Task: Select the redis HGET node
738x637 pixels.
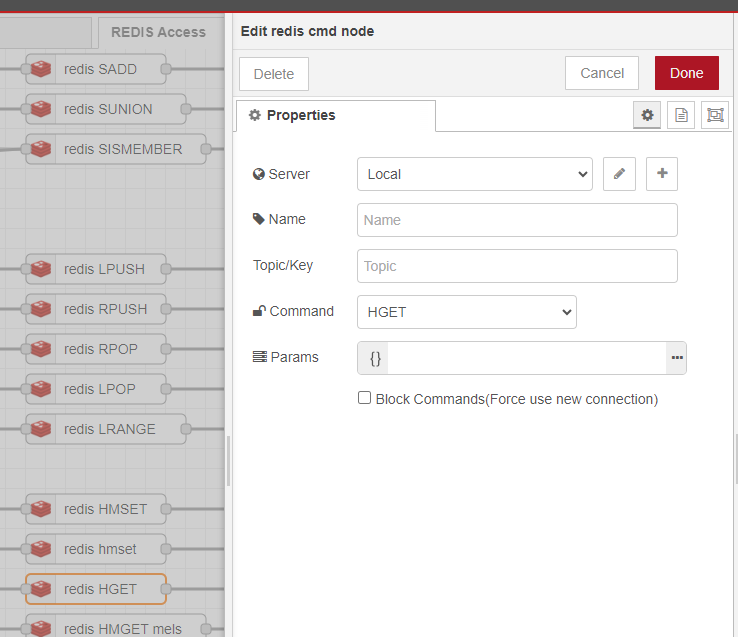Action: tap(96, 589)
